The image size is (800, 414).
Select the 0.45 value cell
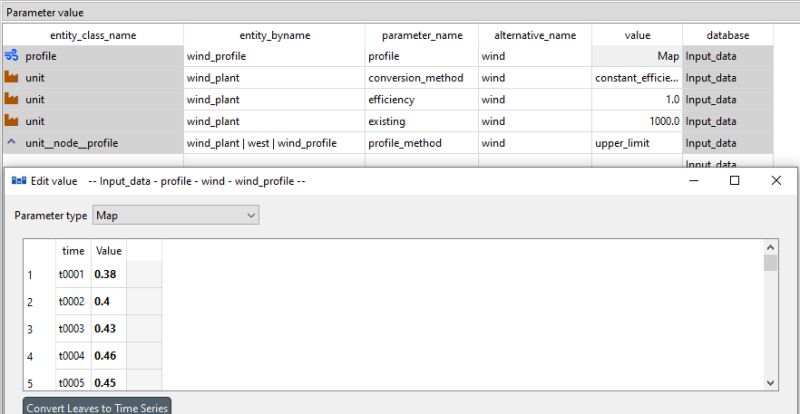(109, 380)
